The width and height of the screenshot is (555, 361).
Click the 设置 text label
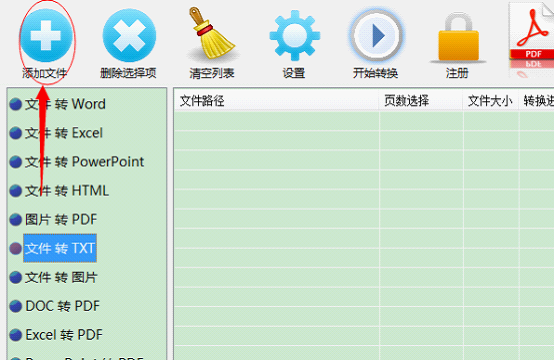[294, 73]
